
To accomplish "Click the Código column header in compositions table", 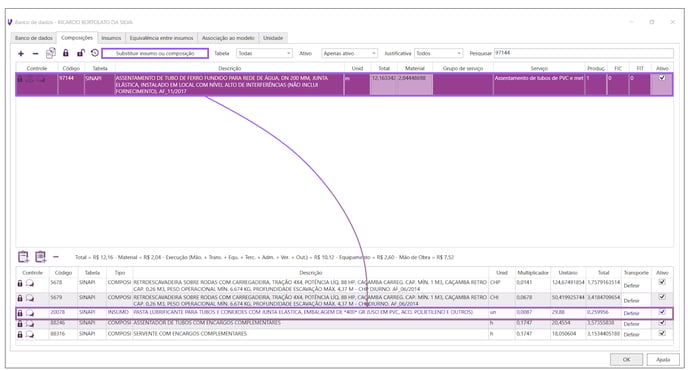I will (x=71, y=68).
